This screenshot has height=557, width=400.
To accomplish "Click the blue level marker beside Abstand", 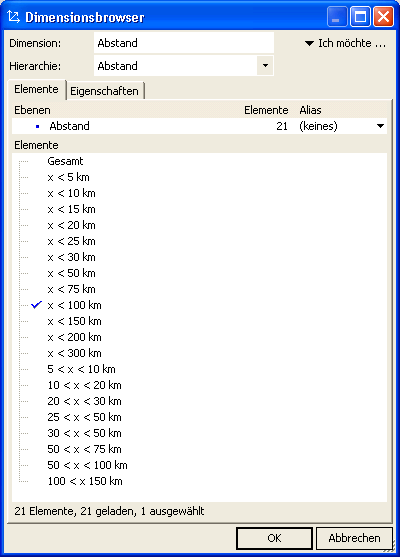I will (x=38, y=126).
